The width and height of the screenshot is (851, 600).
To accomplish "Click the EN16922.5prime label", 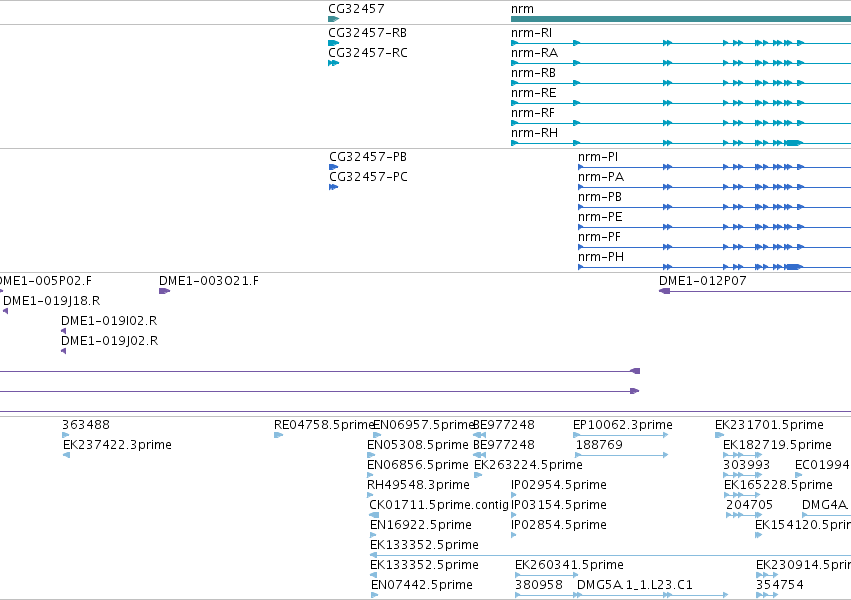I will [x=421, y=525].
